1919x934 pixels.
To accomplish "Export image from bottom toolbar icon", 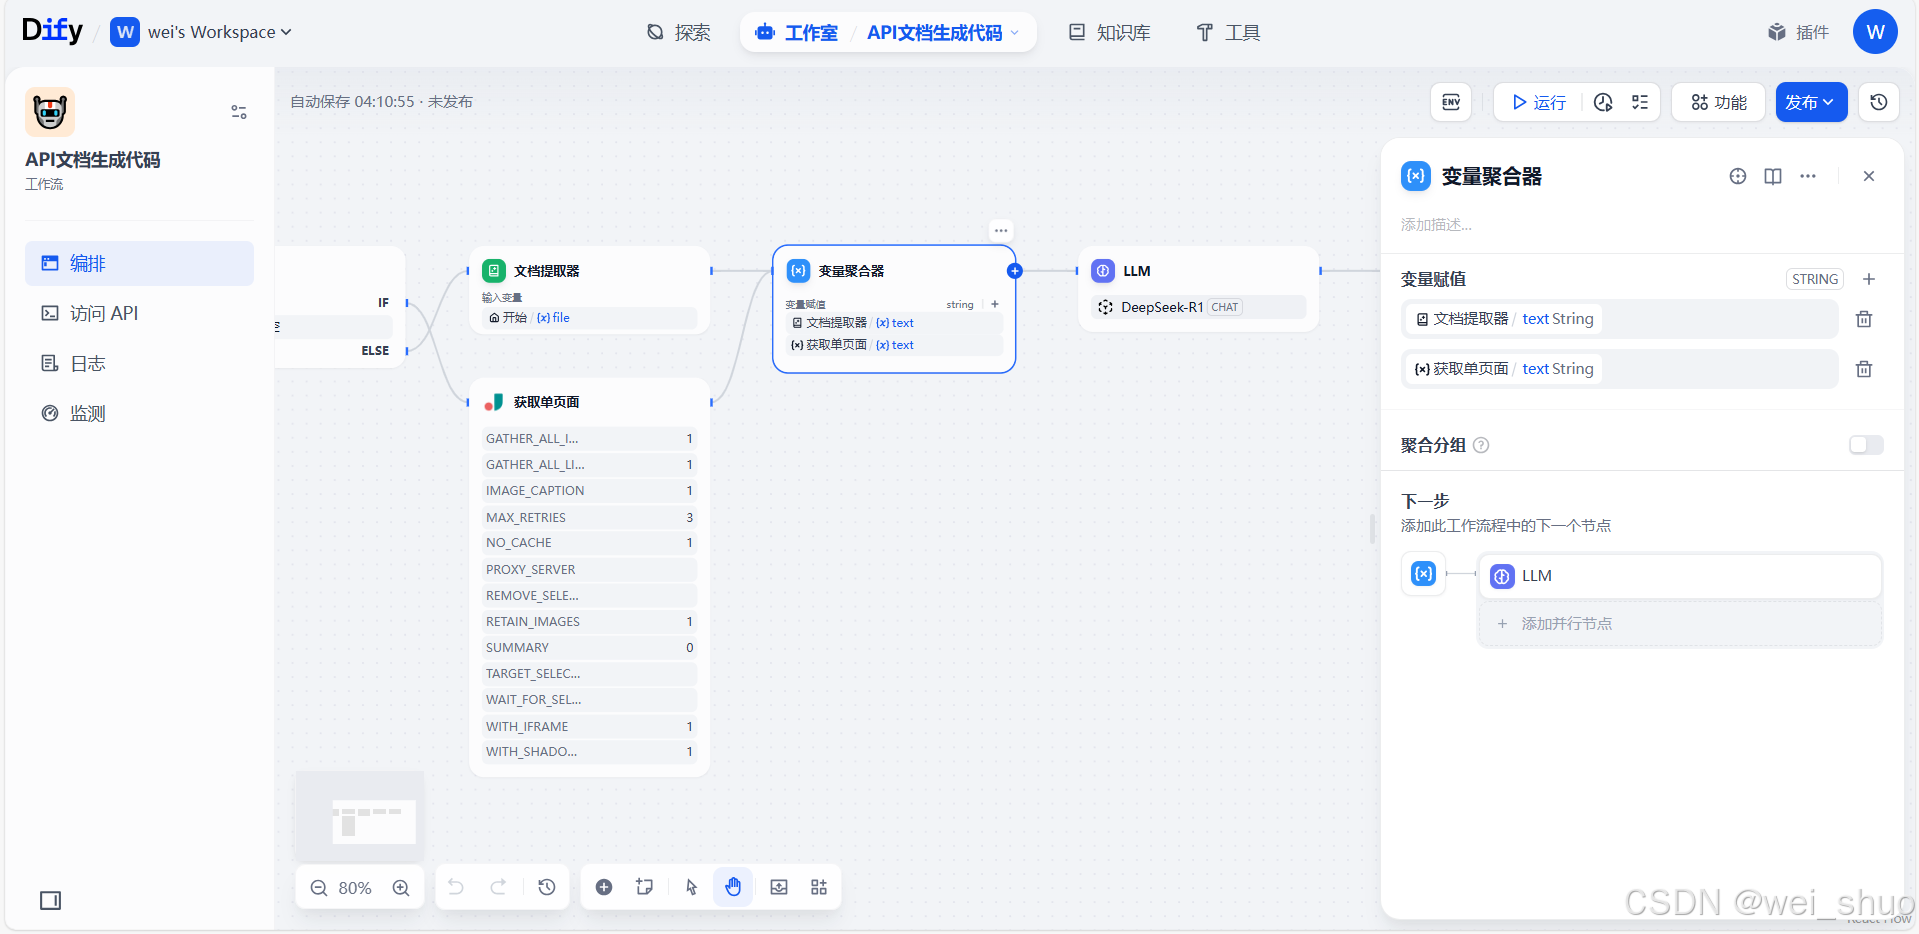I will tap(779, 887).
